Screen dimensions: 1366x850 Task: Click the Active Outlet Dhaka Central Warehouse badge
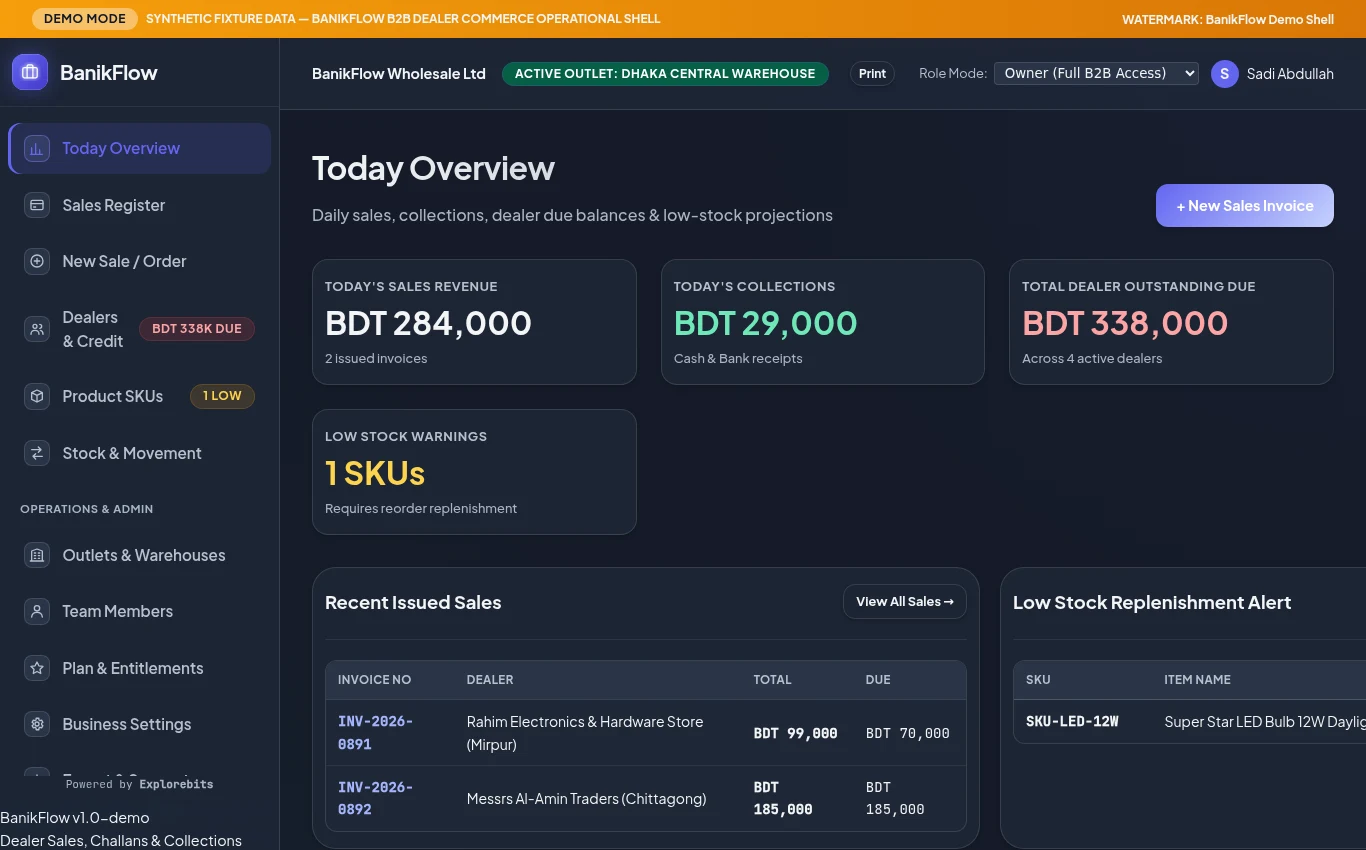tap(665, 74)
